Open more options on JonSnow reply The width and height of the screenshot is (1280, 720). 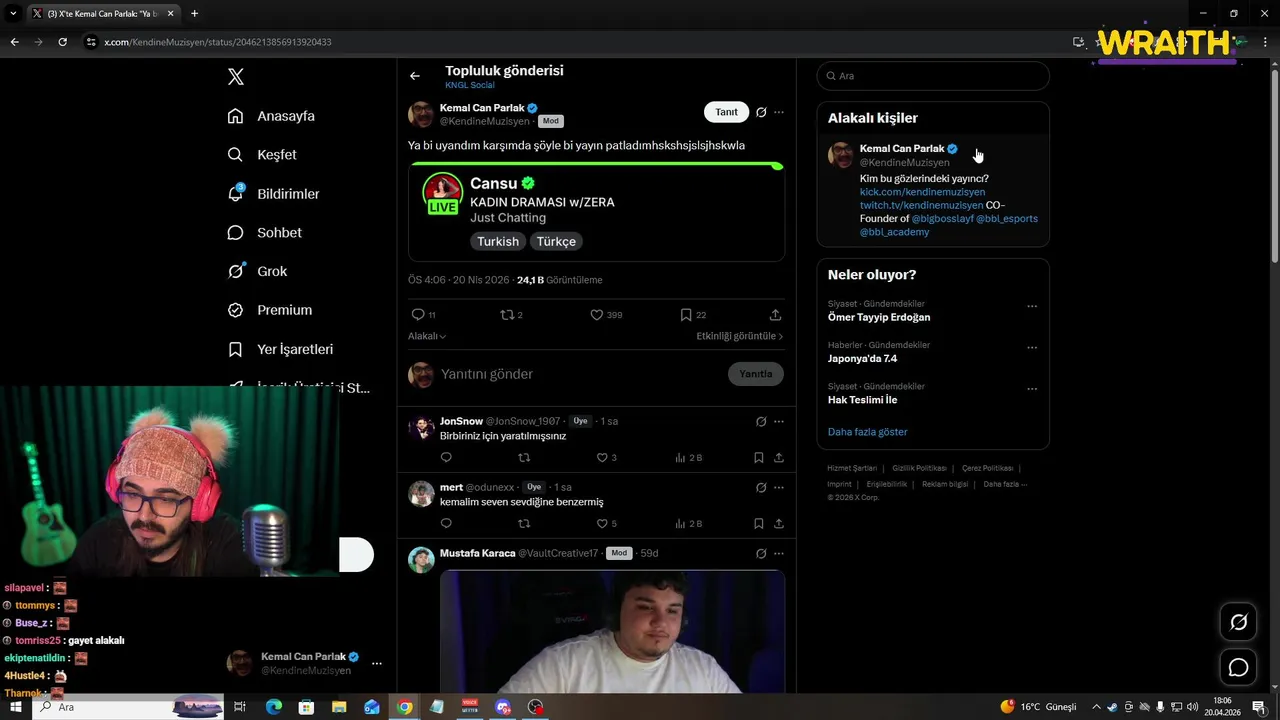click(779, 421)
